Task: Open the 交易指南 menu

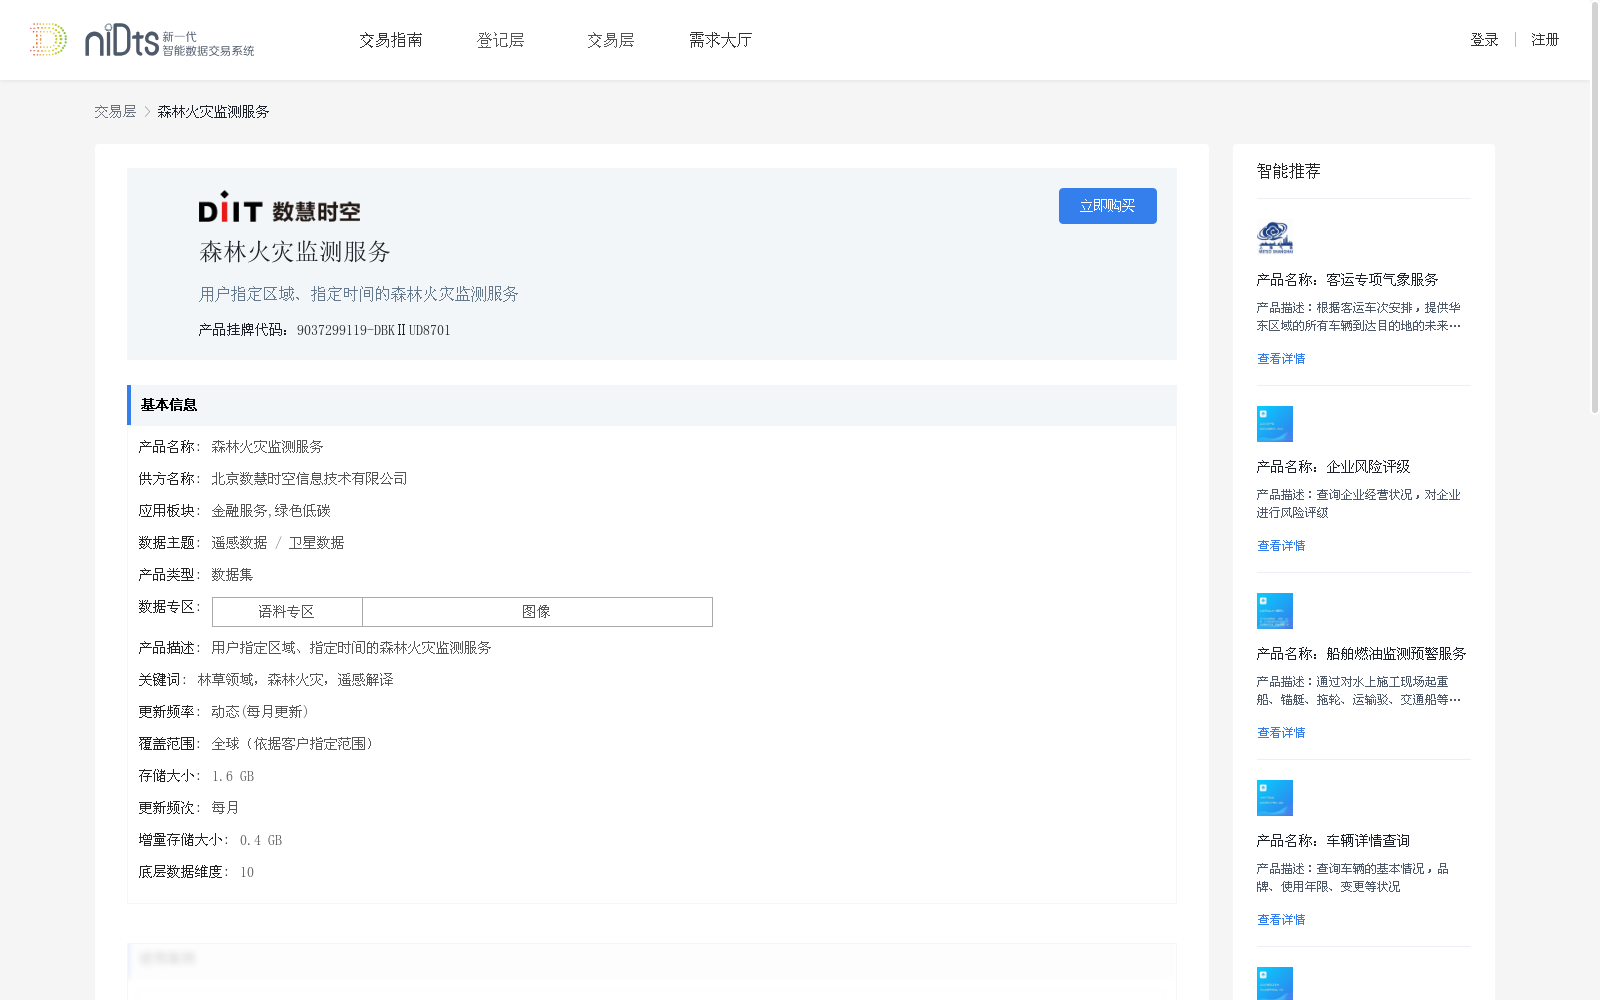Action: tap(391, 40)
